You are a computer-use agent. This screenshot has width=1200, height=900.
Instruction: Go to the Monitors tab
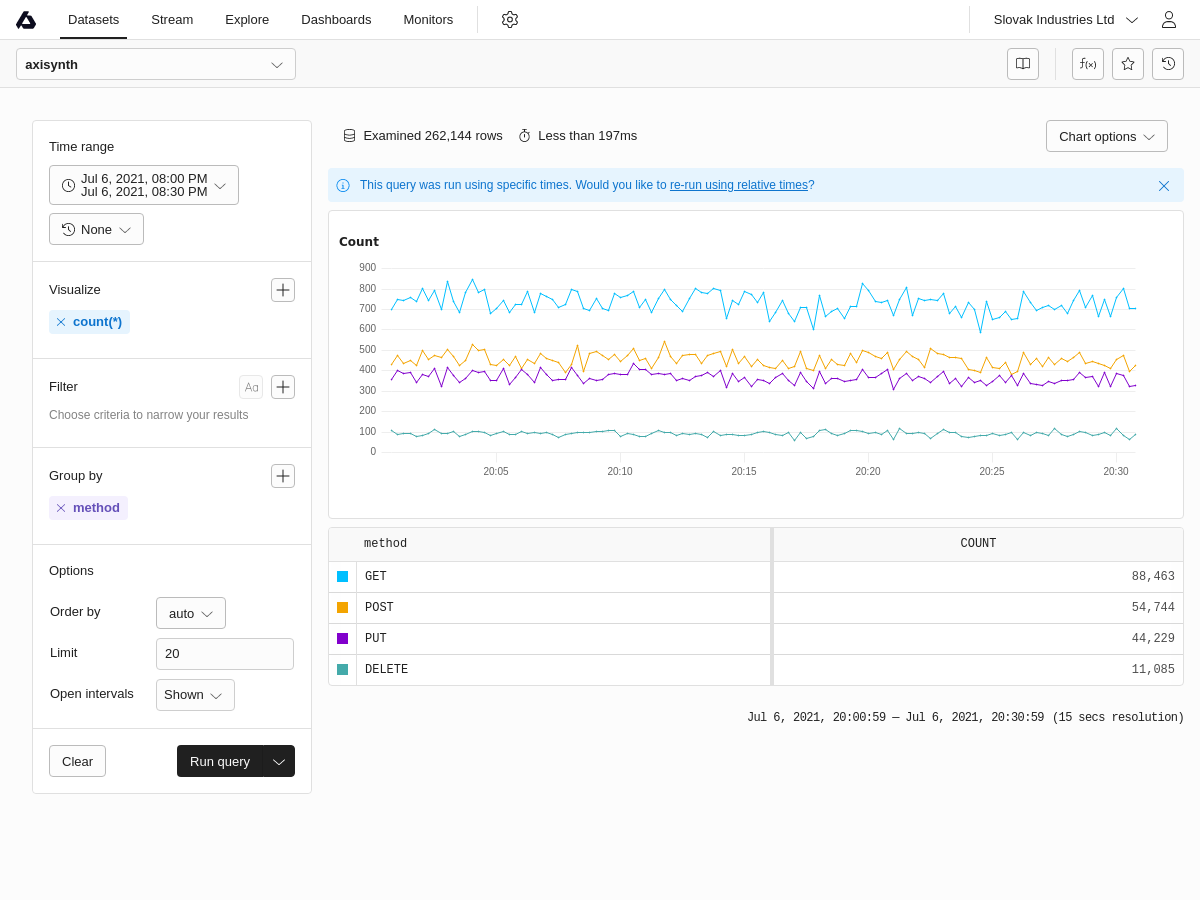click(x=428, y=20)
